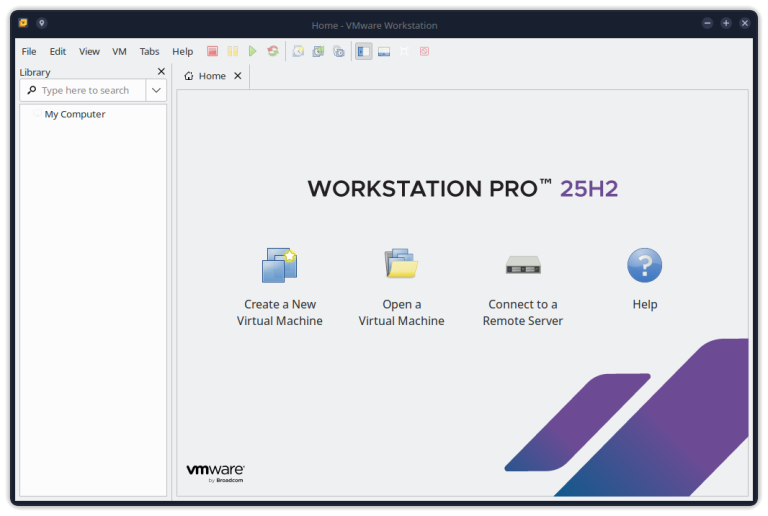The height and width of the screenshot is (516, 768).
Task: Open the Tabs menu
Action: (x=149, y=51)
